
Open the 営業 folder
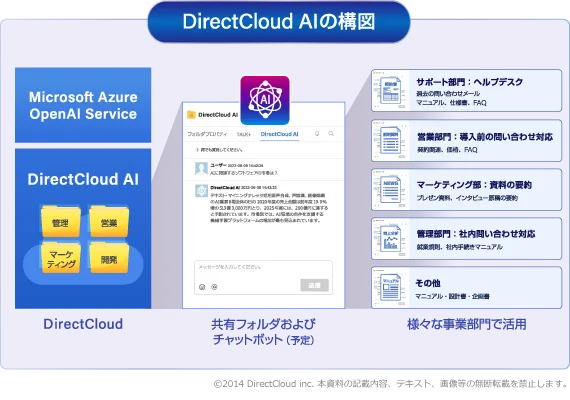click(109, 221)
